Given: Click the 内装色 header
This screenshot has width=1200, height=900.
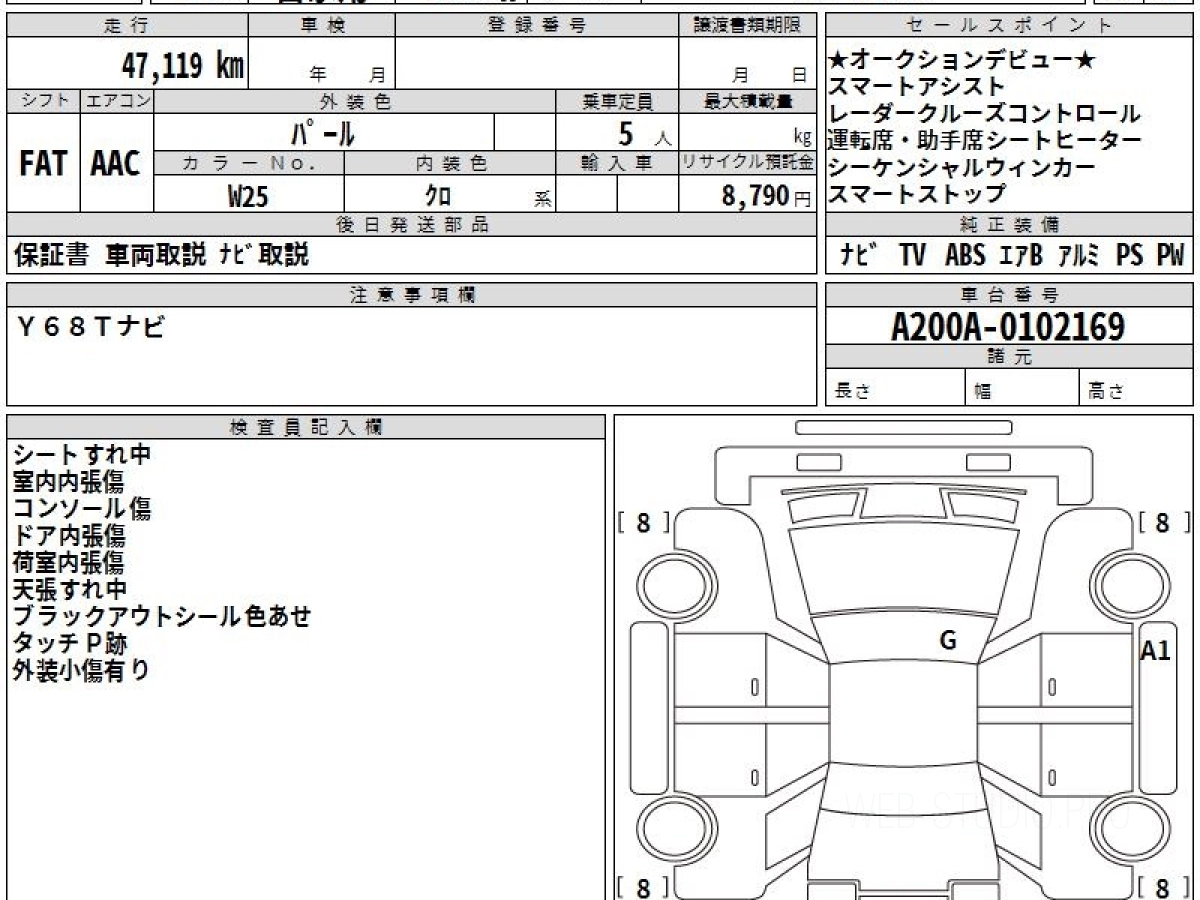Looking at the screenshot, I should click(450, 164).
